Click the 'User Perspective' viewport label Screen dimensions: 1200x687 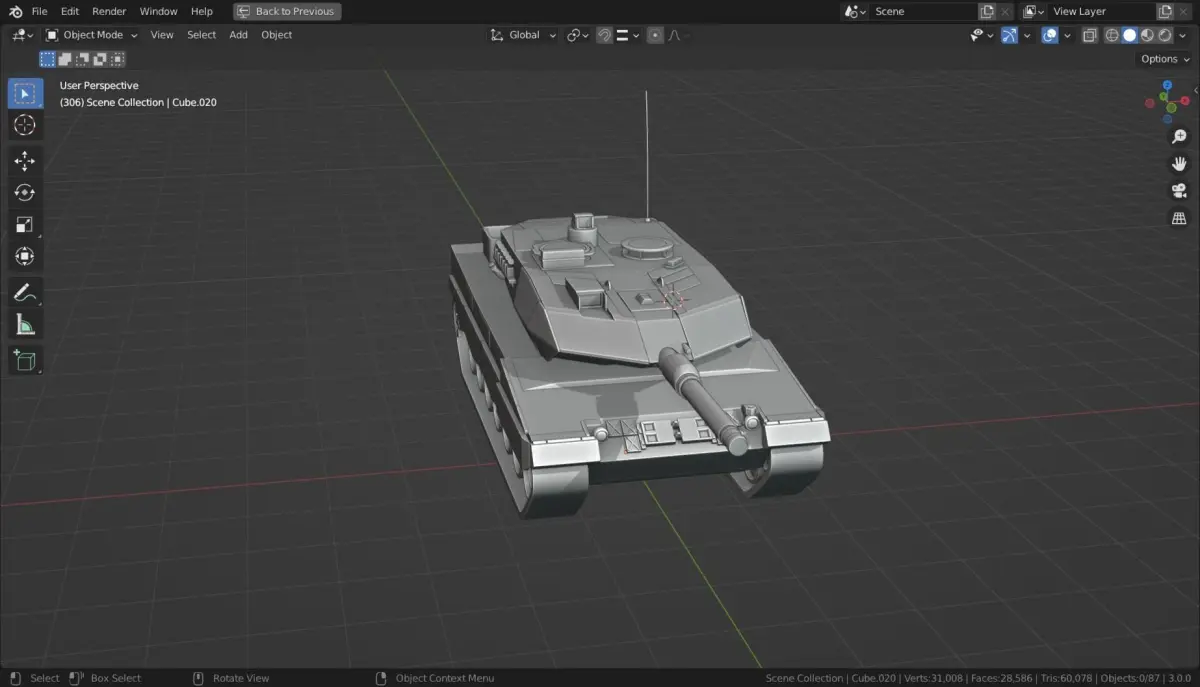(x=99, y=86)
